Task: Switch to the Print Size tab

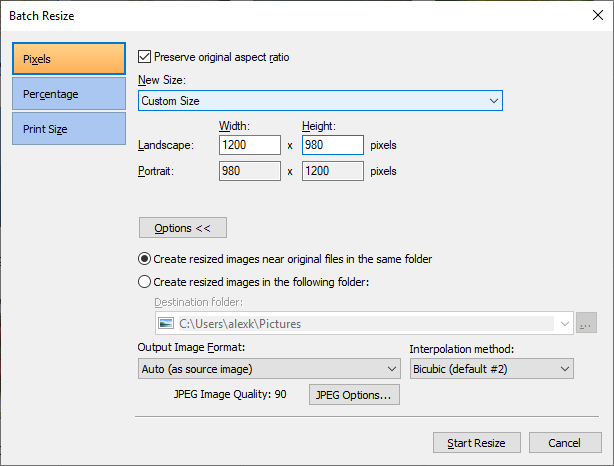Action: (69, 129)
